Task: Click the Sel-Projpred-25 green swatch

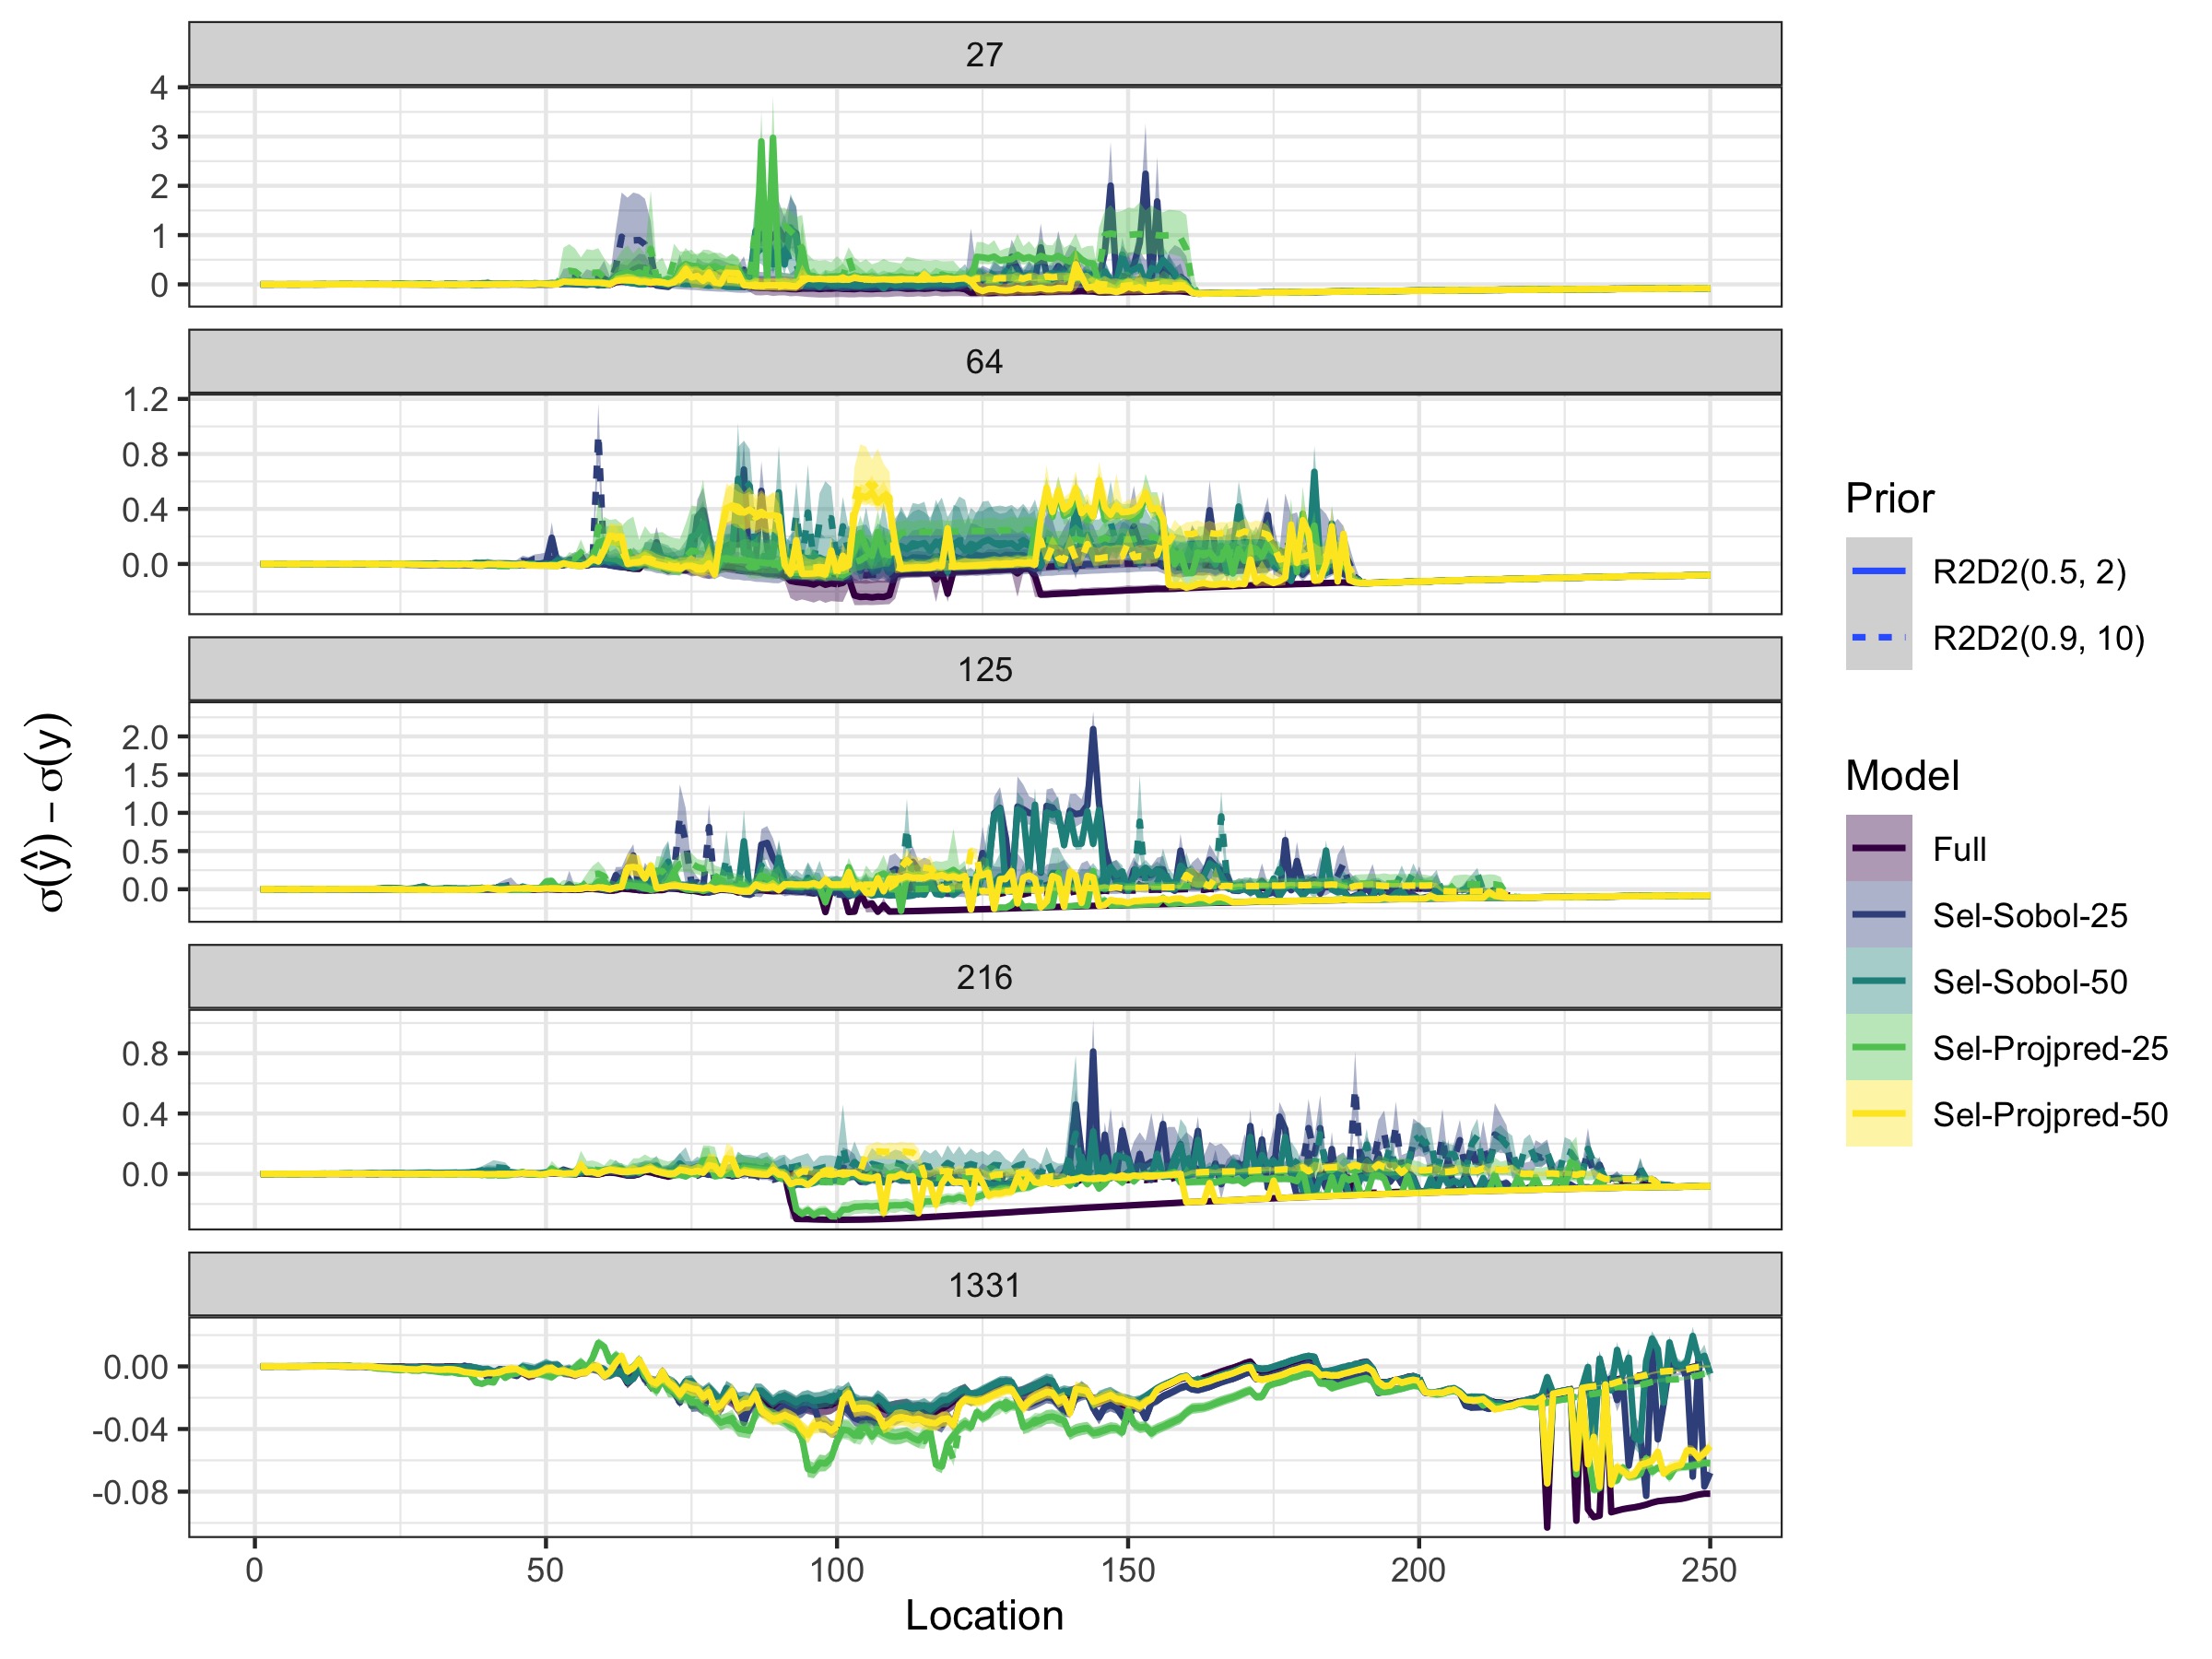Action: pyautogui.click(x=1879, y=1047)
